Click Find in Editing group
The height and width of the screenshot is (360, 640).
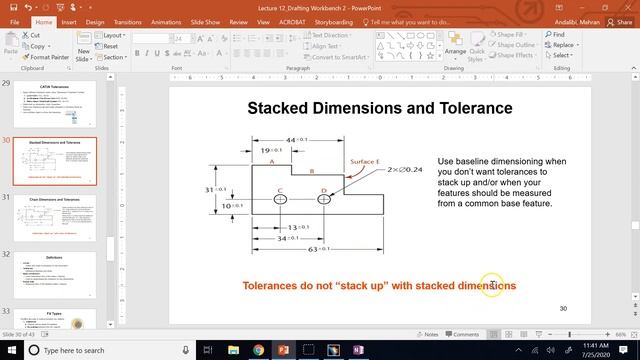pyautogui.click(x=555, y=35)
